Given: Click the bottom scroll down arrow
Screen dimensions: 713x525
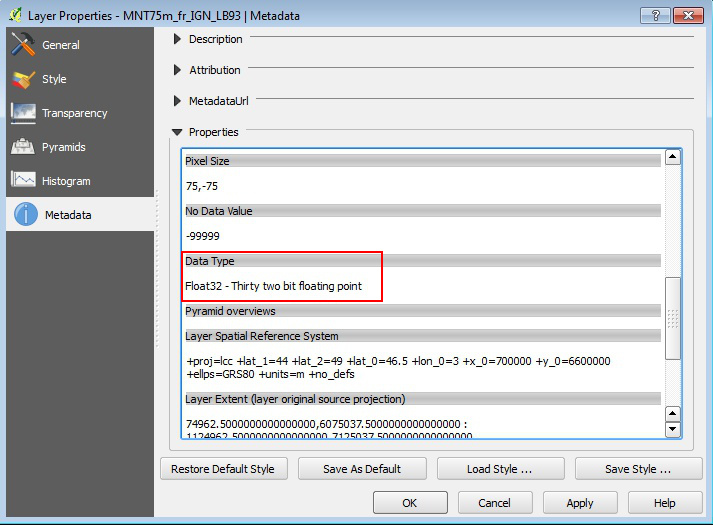Looking at the screenshot, I should 673,429.
